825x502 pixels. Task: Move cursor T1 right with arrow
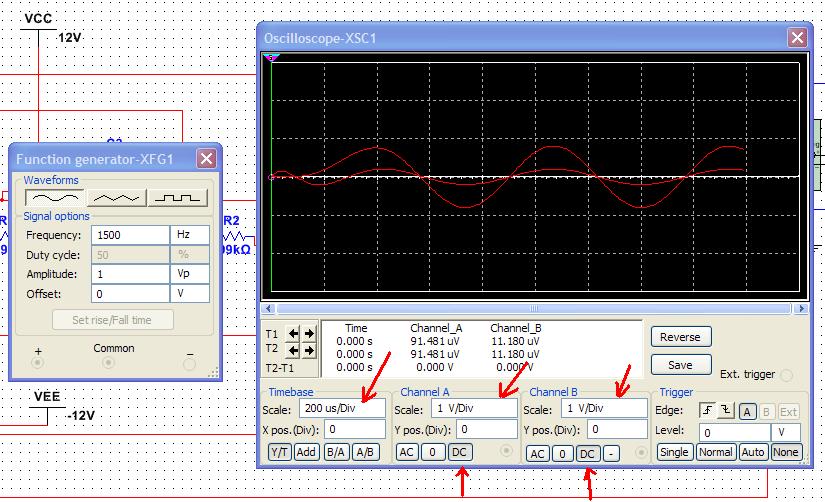click(x=309, y=334)
